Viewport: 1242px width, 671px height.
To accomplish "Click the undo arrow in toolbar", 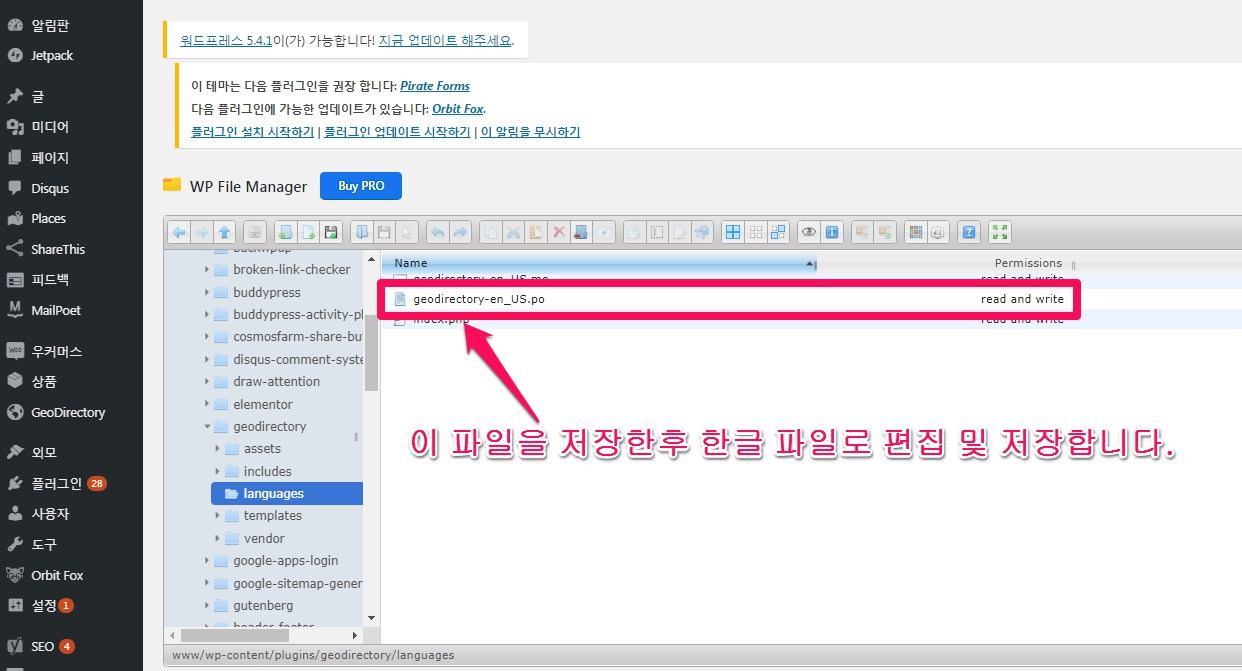I will pyautogui.click(x=438, y=232).
